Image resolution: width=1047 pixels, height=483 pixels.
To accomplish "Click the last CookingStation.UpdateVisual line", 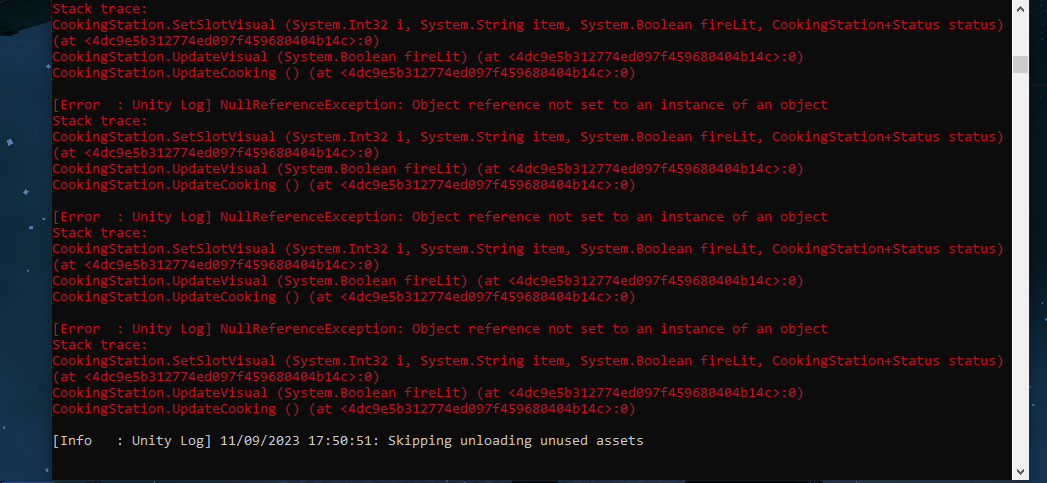I will (x=427, y=392).
